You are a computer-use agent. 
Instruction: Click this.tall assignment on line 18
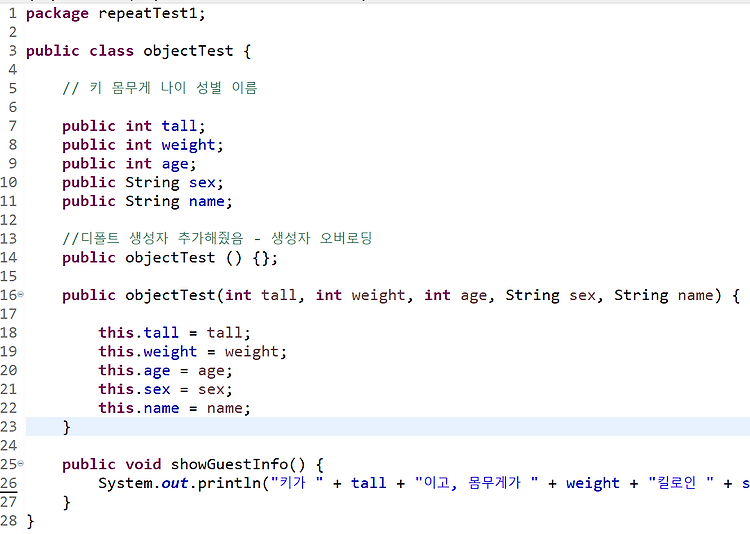[174, 333]
